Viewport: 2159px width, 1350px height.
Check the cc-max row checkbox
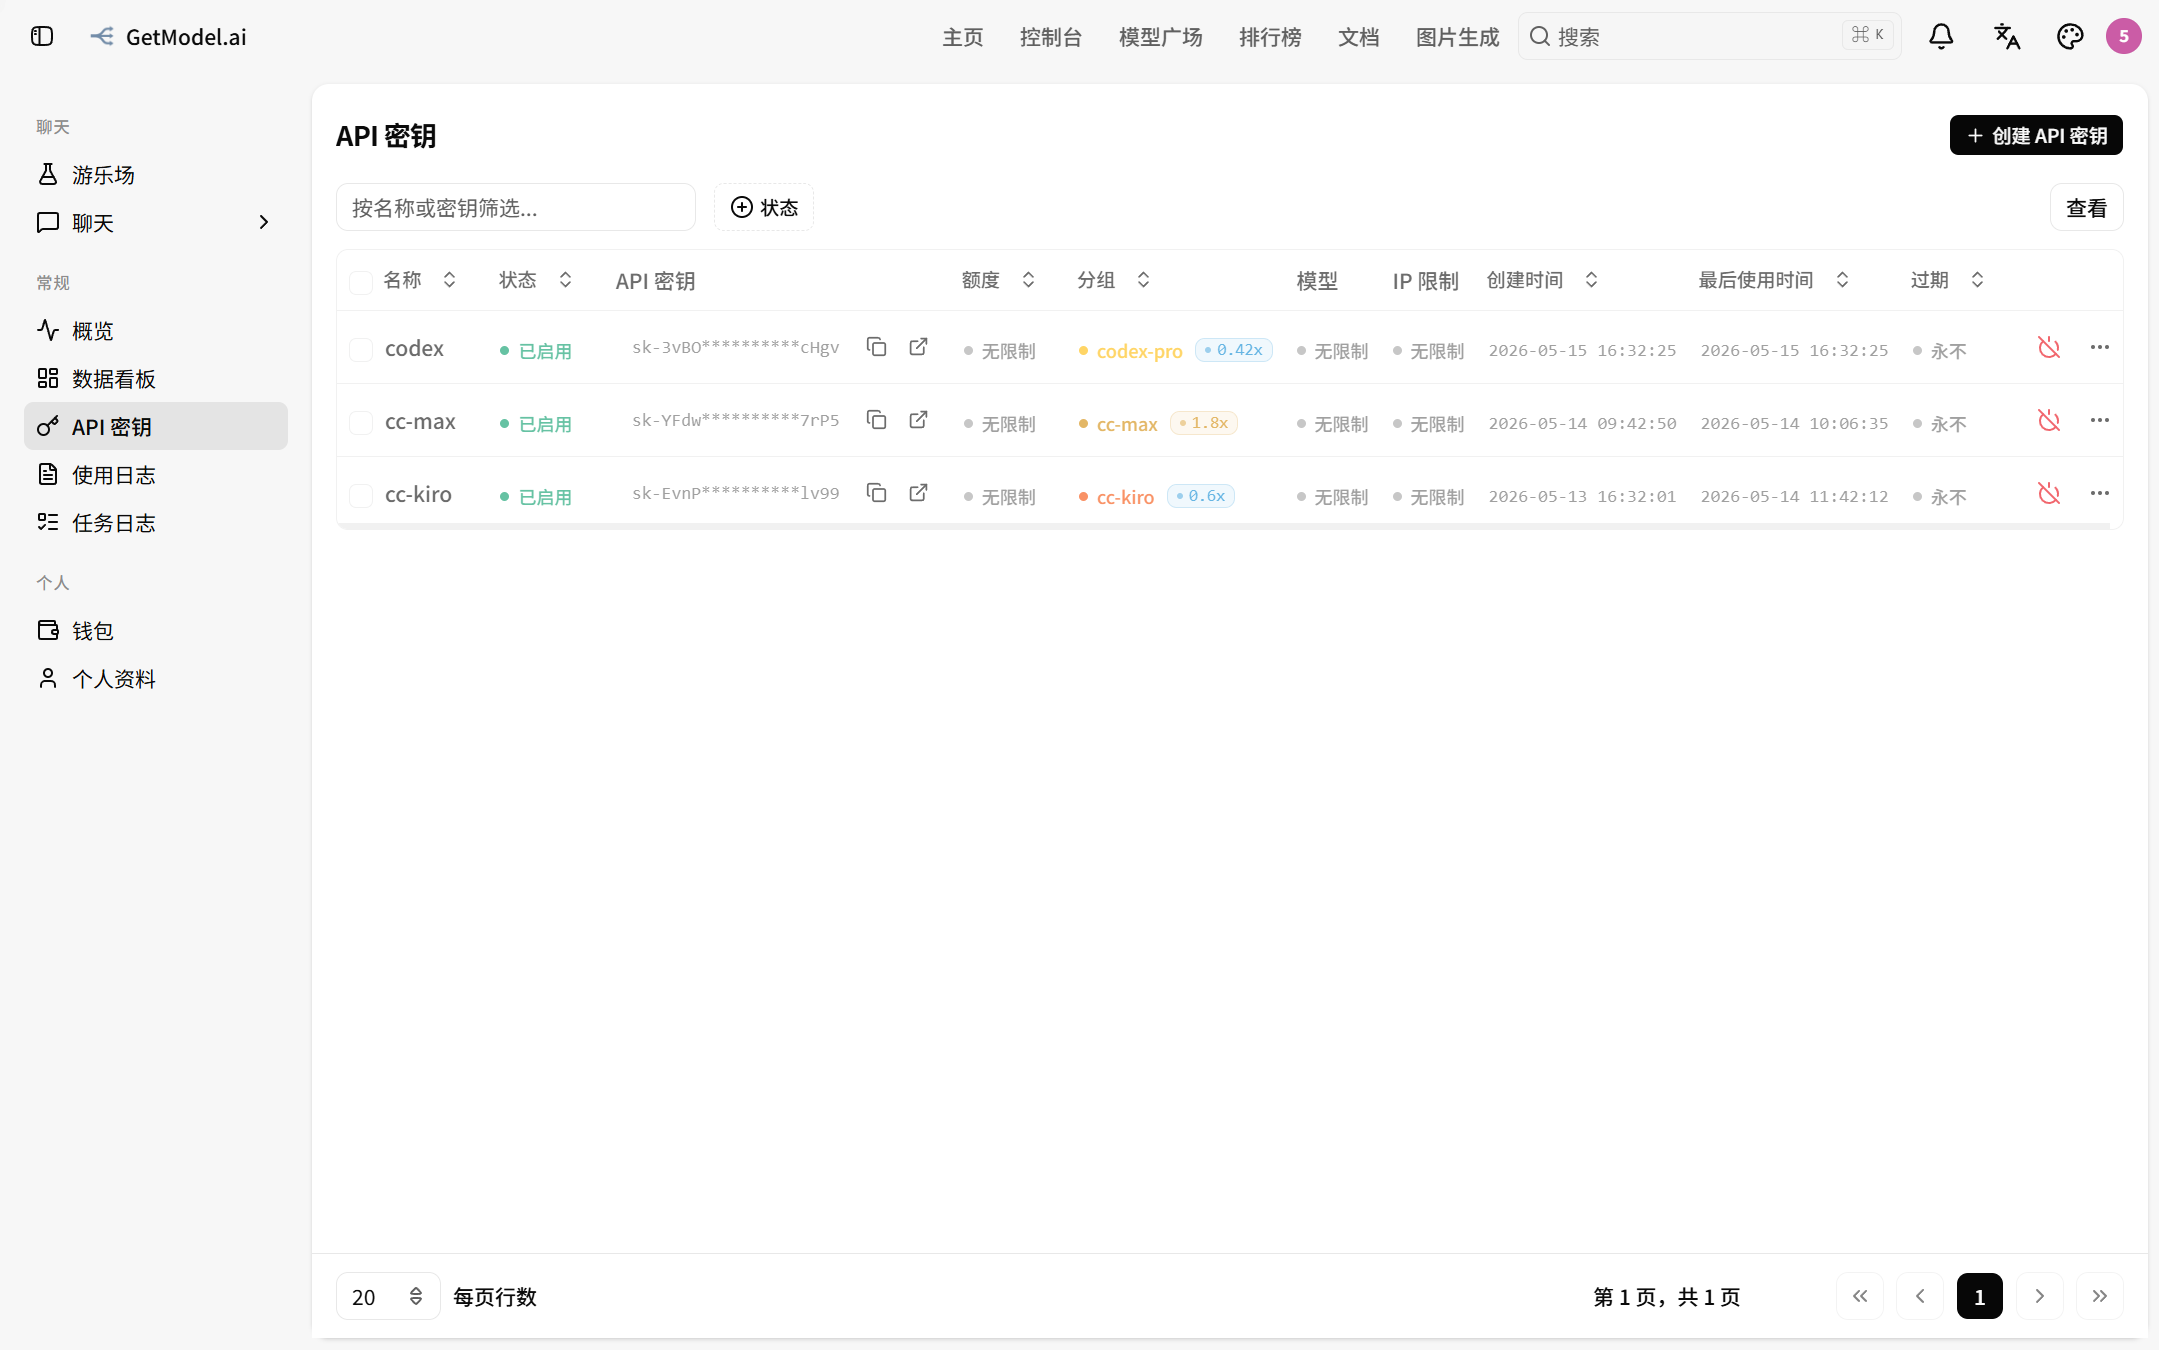[x=361, y=422]
